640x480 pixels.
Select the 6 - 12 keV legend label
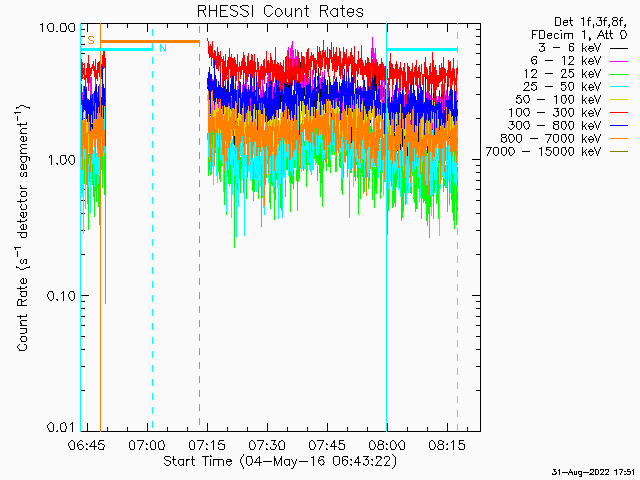(x=566, y=61)
